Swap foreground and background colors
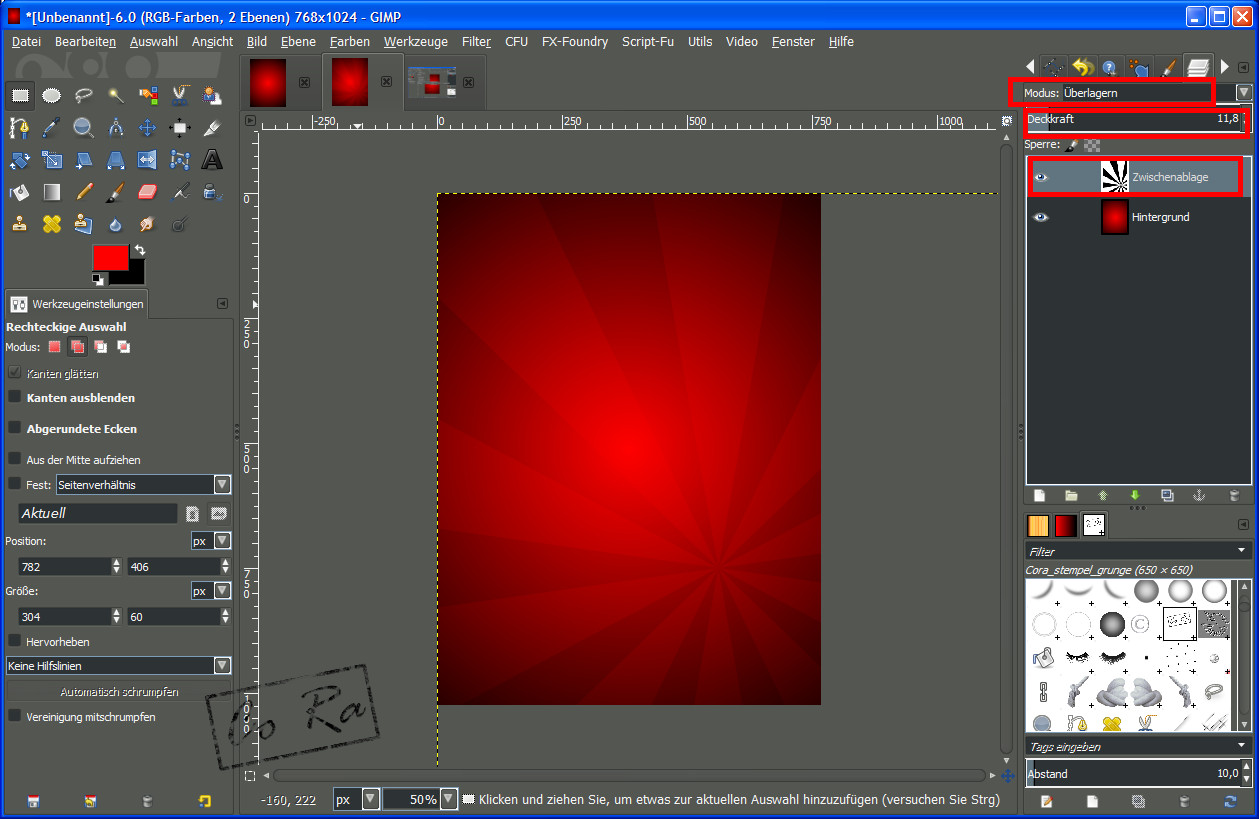 click(x=140, y=250)
